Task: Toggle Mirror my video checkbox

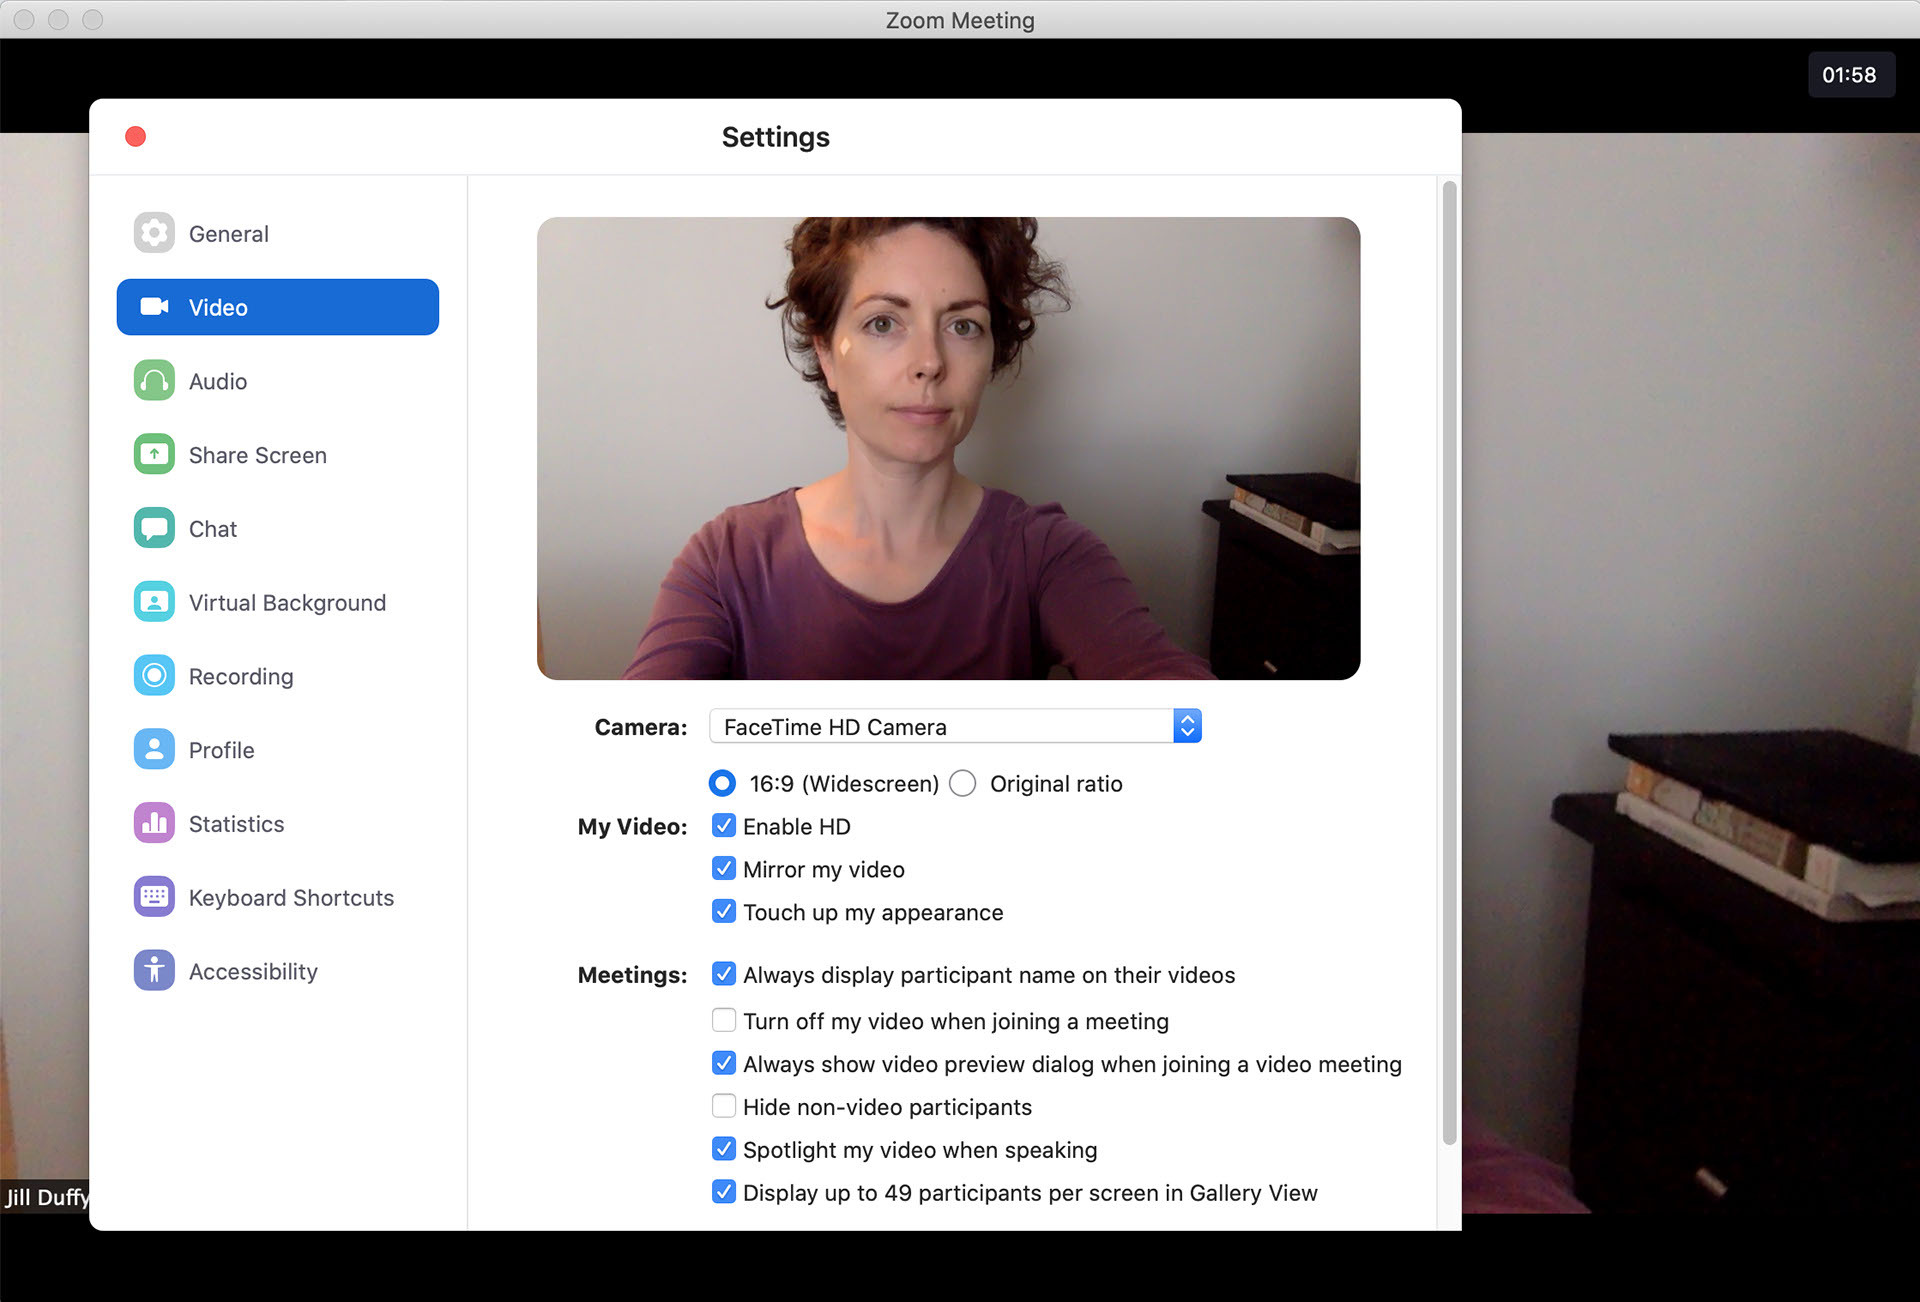Action: coord(723,869)
